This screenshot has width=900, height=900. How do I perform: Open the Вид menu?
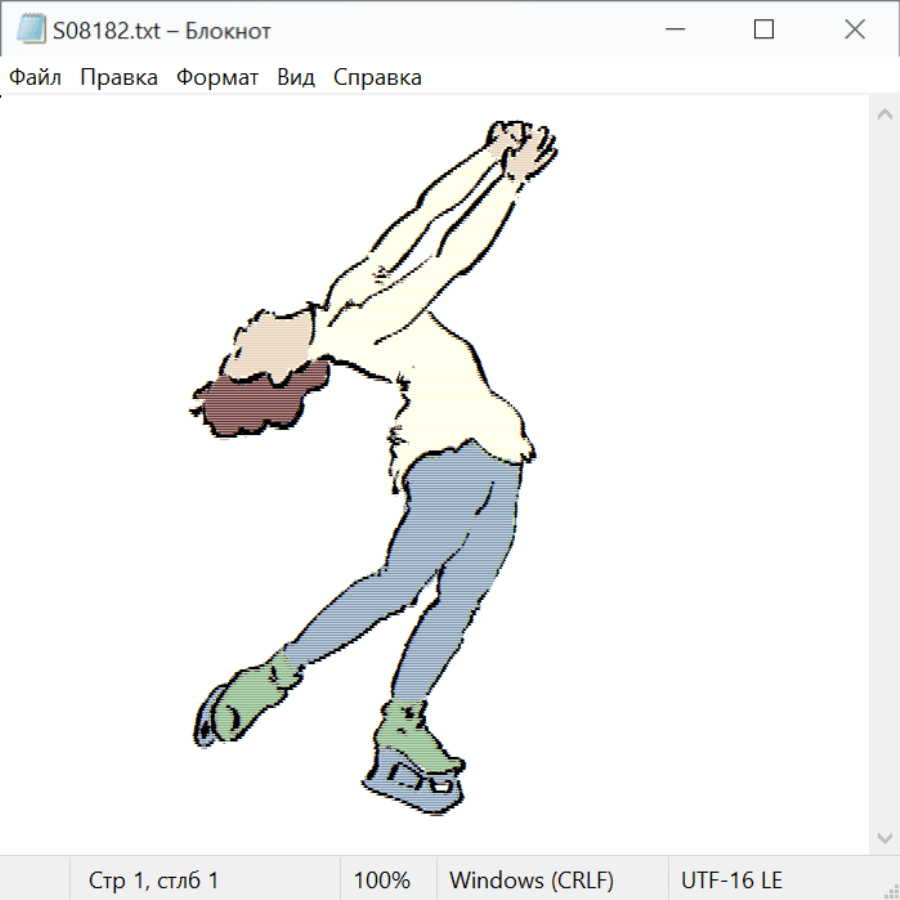tap(295, 78)
